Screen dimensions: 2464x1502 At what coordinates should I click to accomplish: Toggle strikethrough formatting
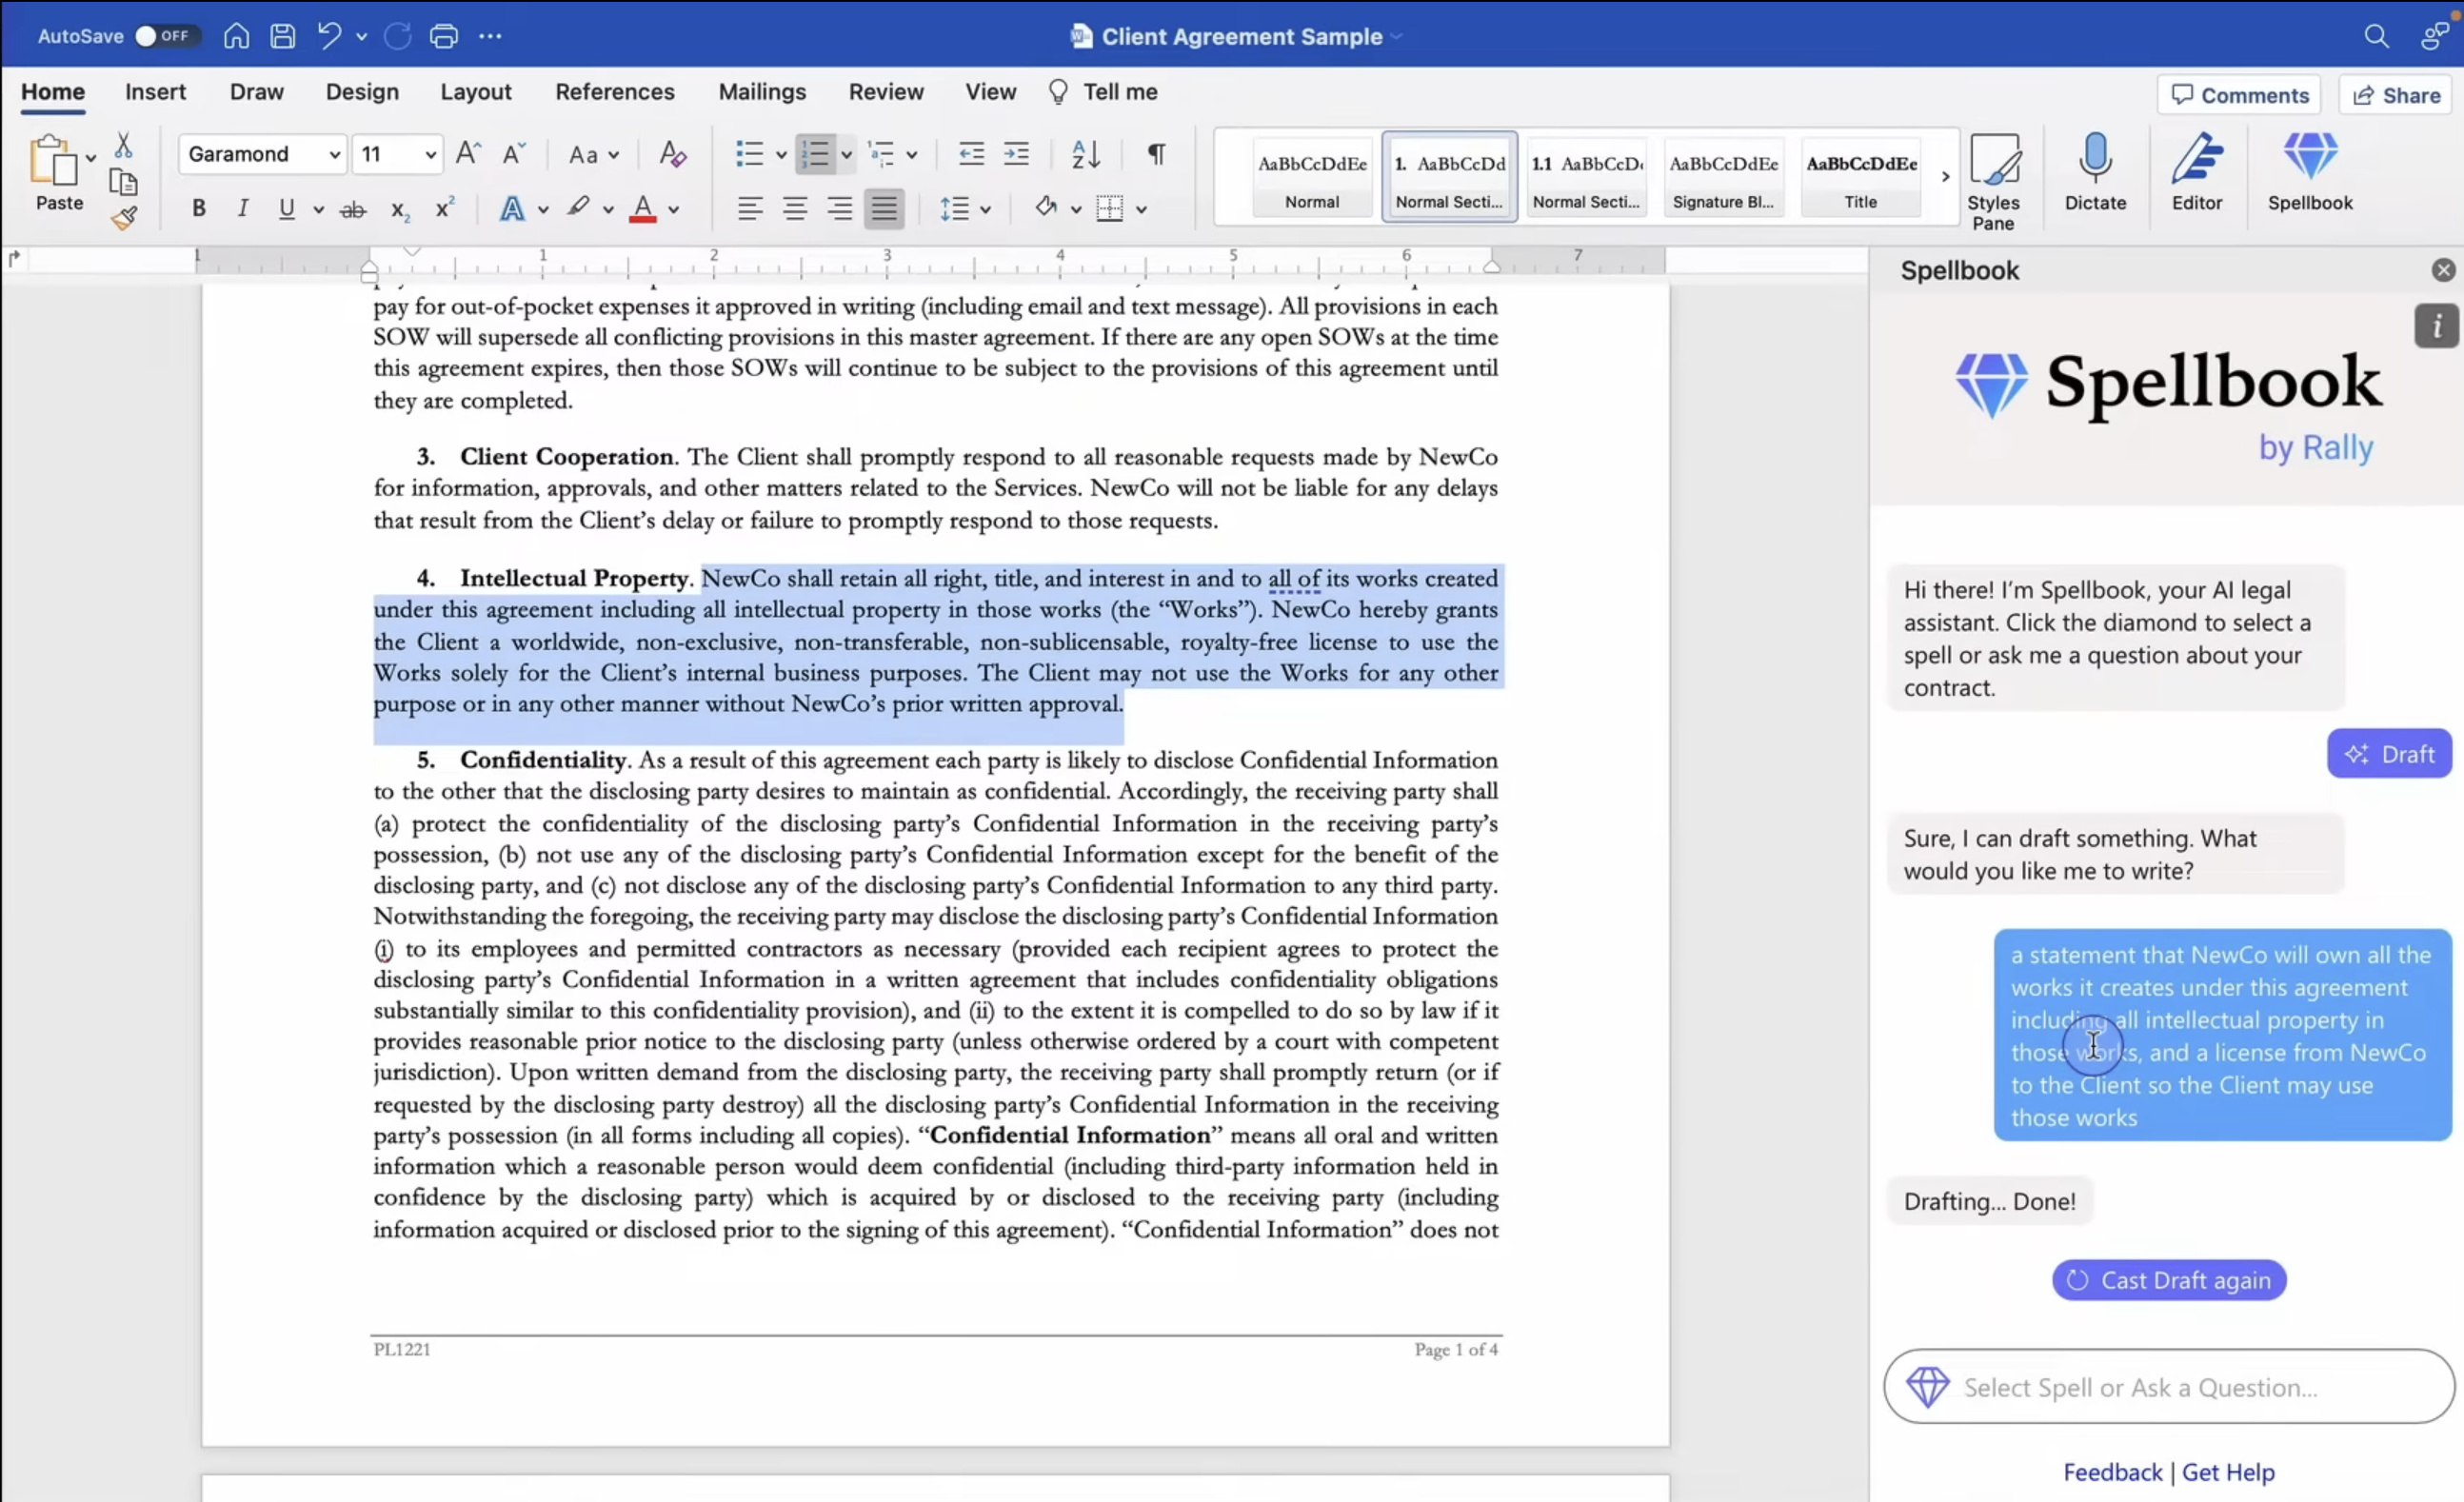pyautogui.click(x=353, y=209)
